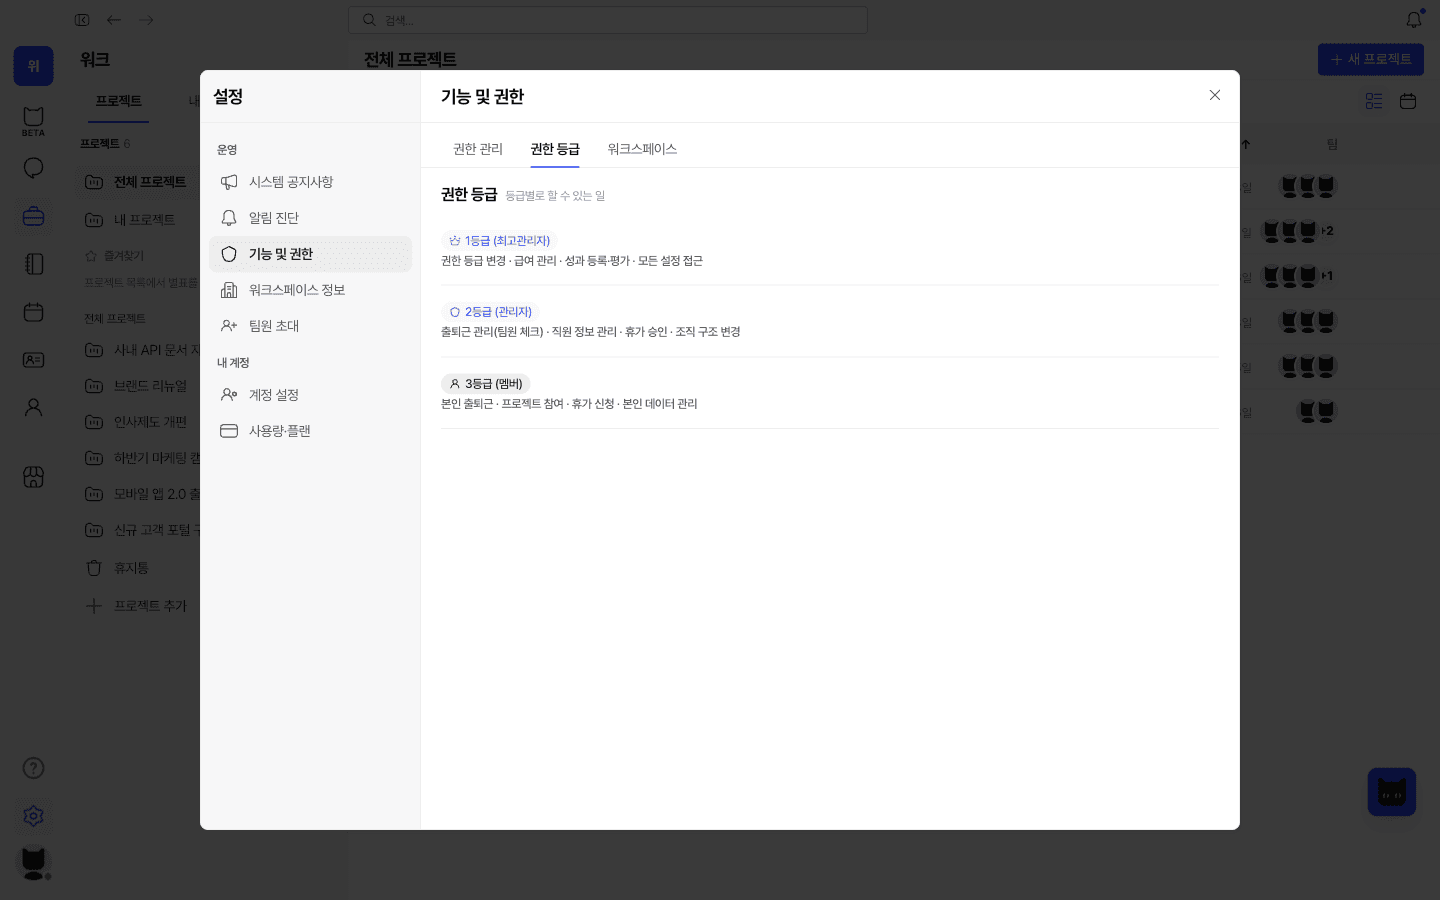This screenshot has height=900, width=1440.
Task: Click the cat chatbot button
Action: [x=1392, y=792]
